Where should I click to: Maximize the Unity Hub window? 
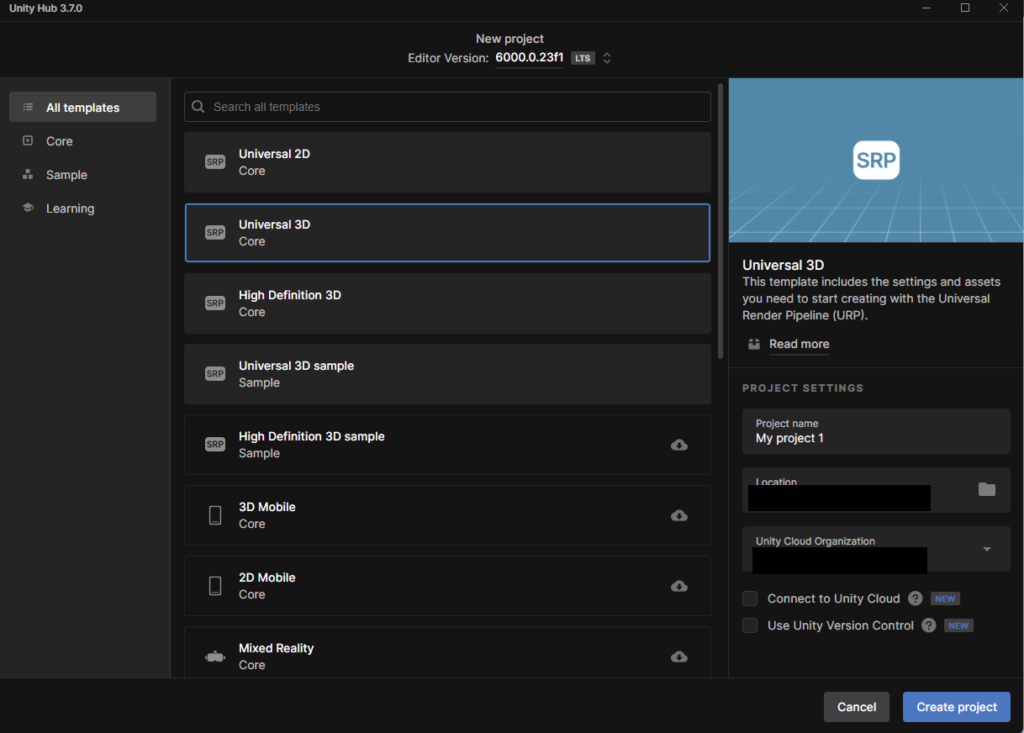tap(965, 8)
